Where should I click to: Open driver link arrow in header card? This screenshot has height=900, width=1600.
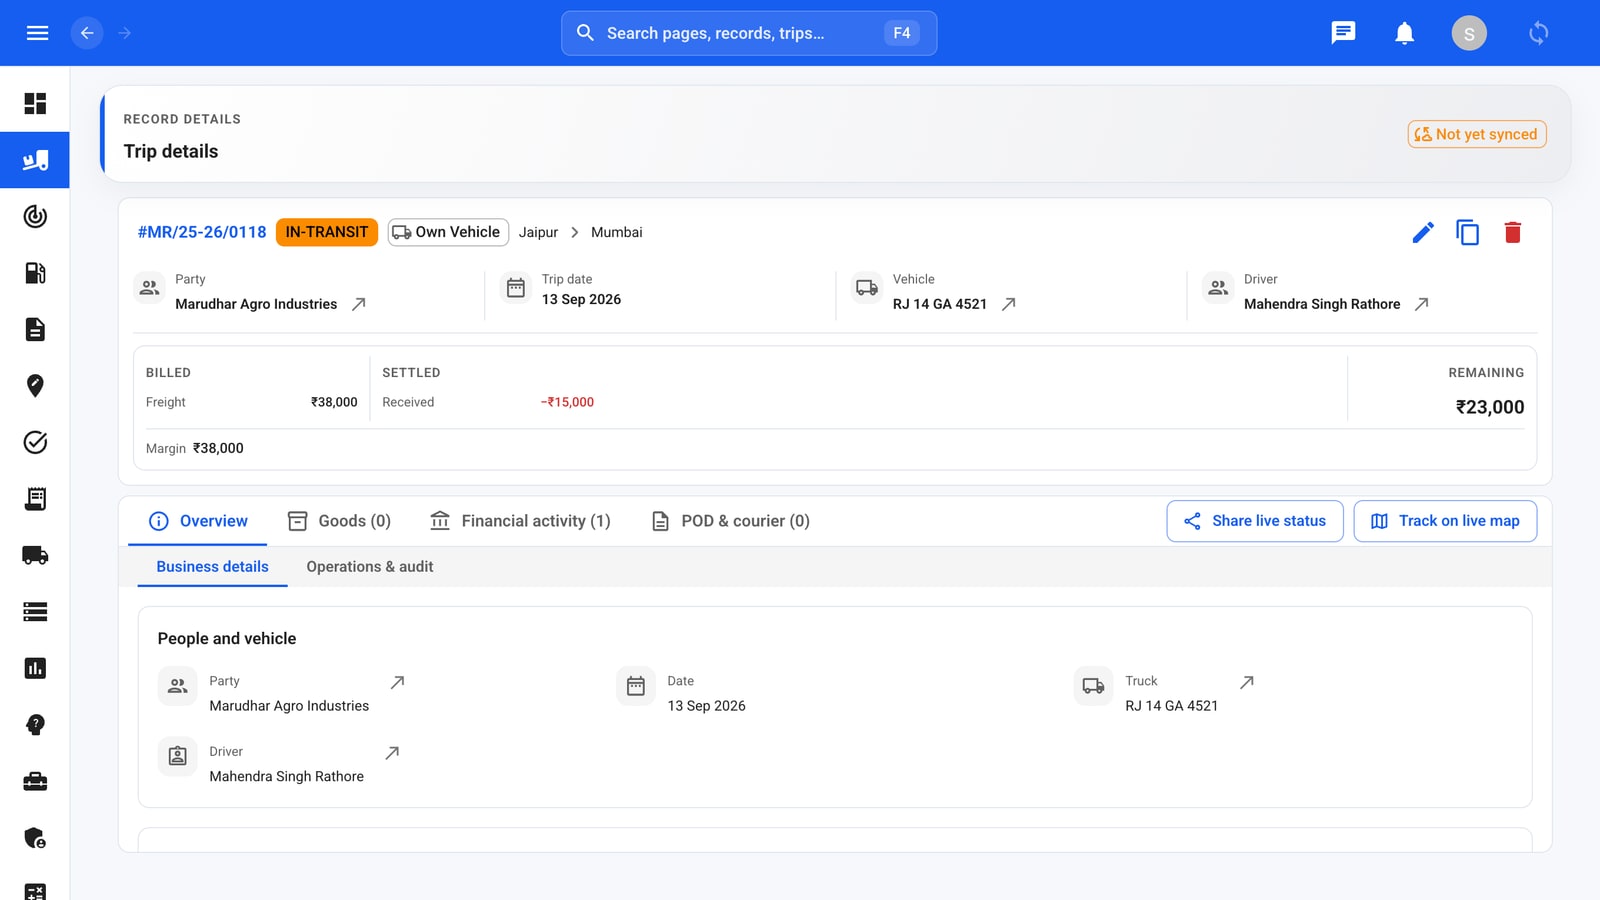(x=1422, y=304)
